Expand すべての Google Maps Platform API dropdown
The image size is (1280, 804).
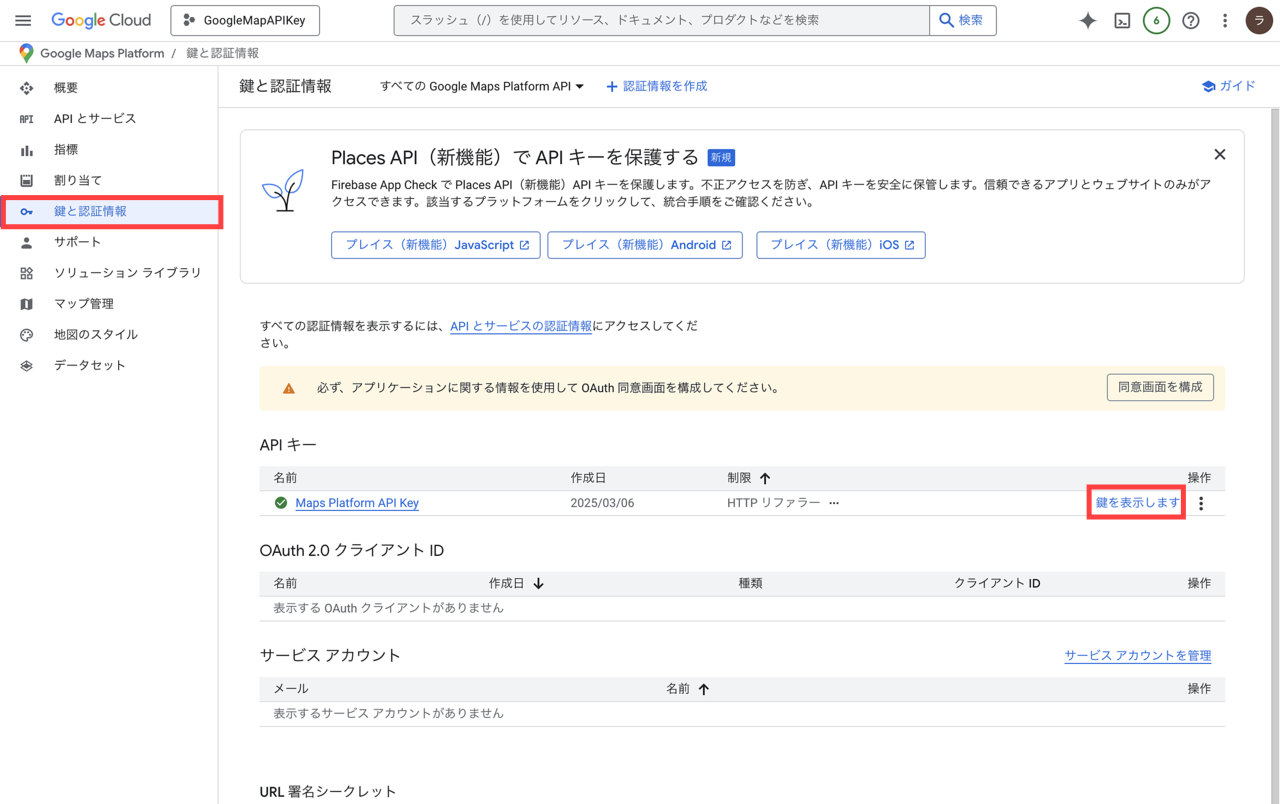coord(482,86)
